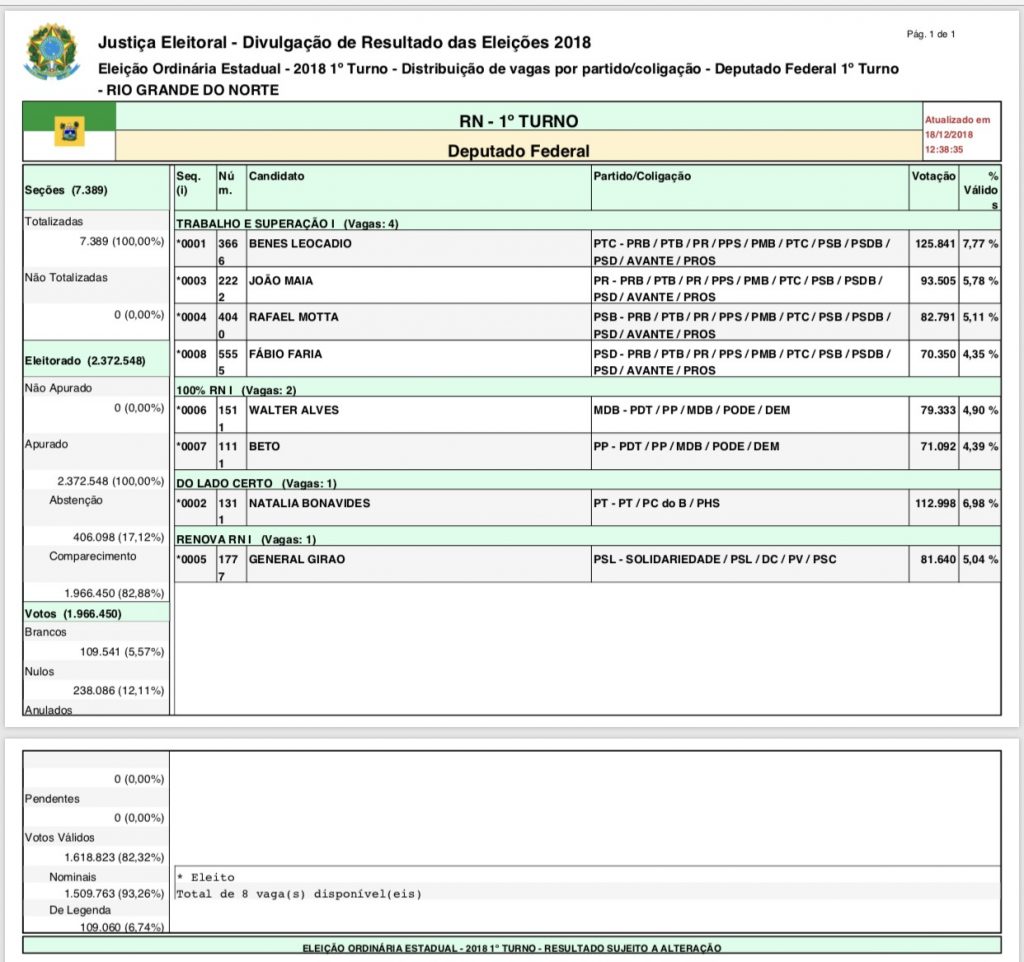Click the Comparecimento value 1.966.450 (82,88%)
This screenshot has height=962, width=1024.
114,594
